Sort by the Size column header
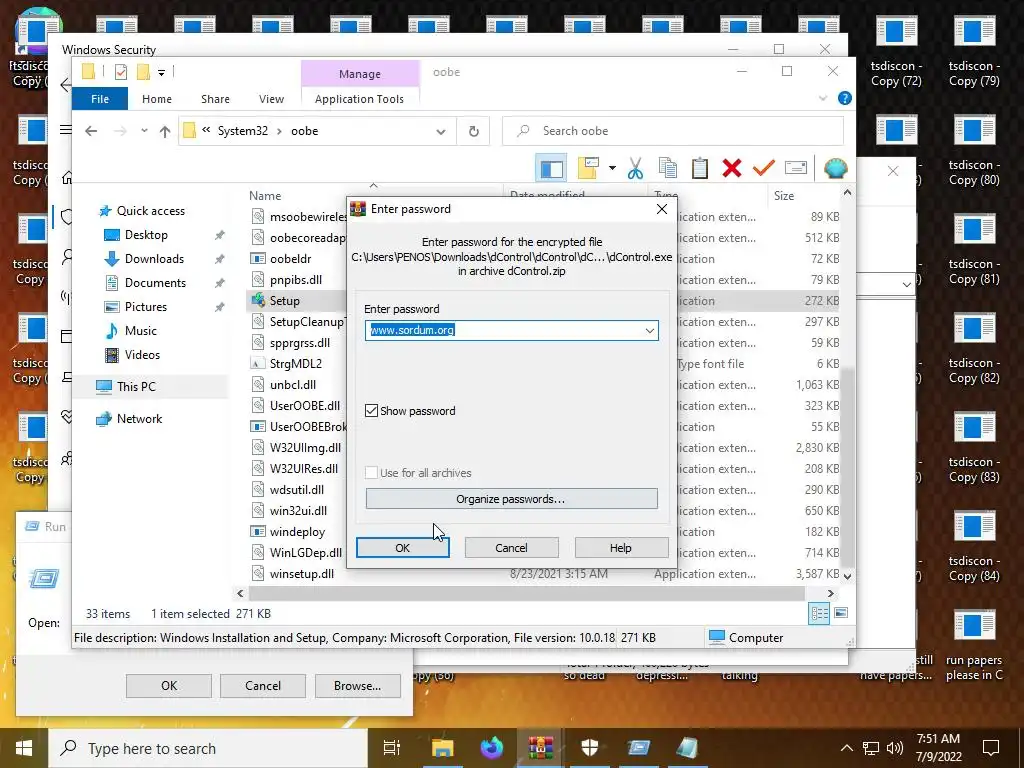This screenshot has width=1024, height=768. pyautogui.click(x=784, y=195)
